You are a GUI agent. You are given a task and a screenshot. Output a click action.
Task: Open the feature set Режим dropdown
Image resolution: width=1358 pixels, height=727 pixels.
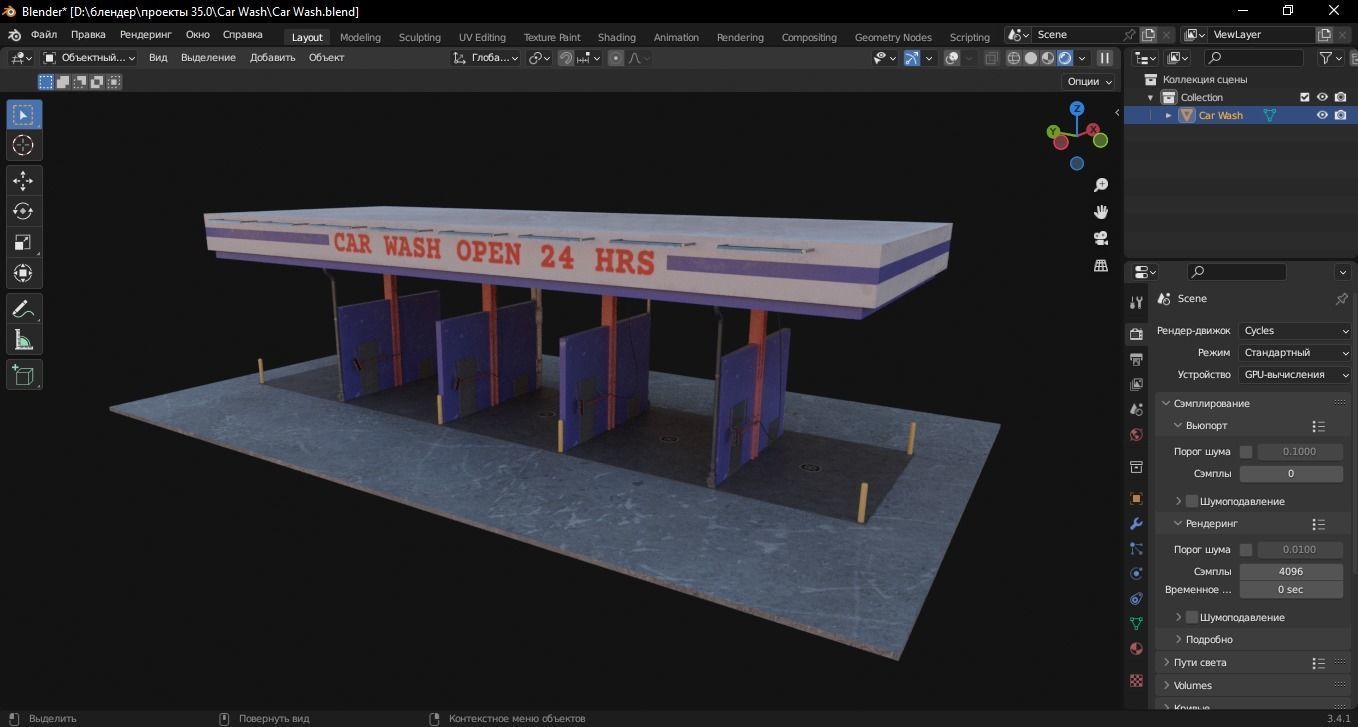(1295, 353)
